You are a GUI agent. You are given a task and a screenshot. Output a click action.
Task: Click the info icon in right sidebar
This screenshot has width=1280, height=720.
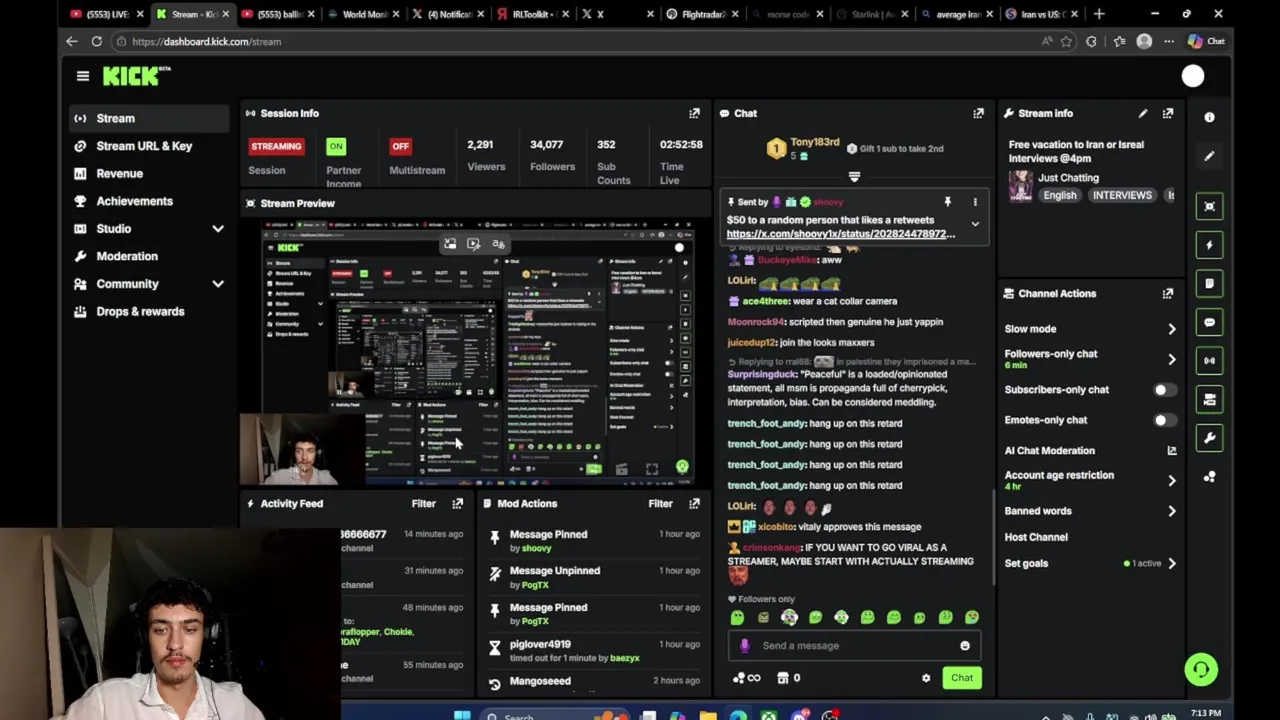(x=1209, y=117)
